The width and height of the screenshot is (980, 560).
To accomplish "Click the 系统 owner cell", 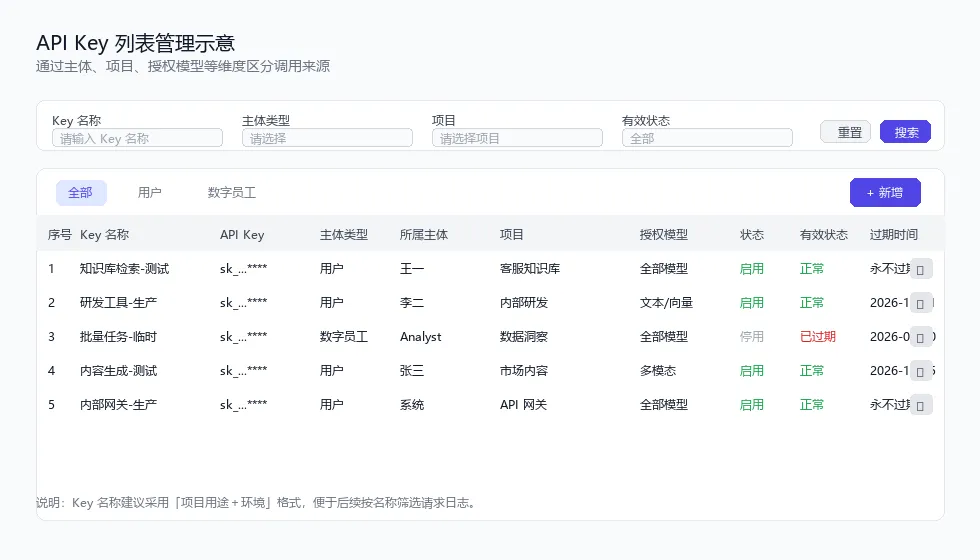I will (412, 405).
